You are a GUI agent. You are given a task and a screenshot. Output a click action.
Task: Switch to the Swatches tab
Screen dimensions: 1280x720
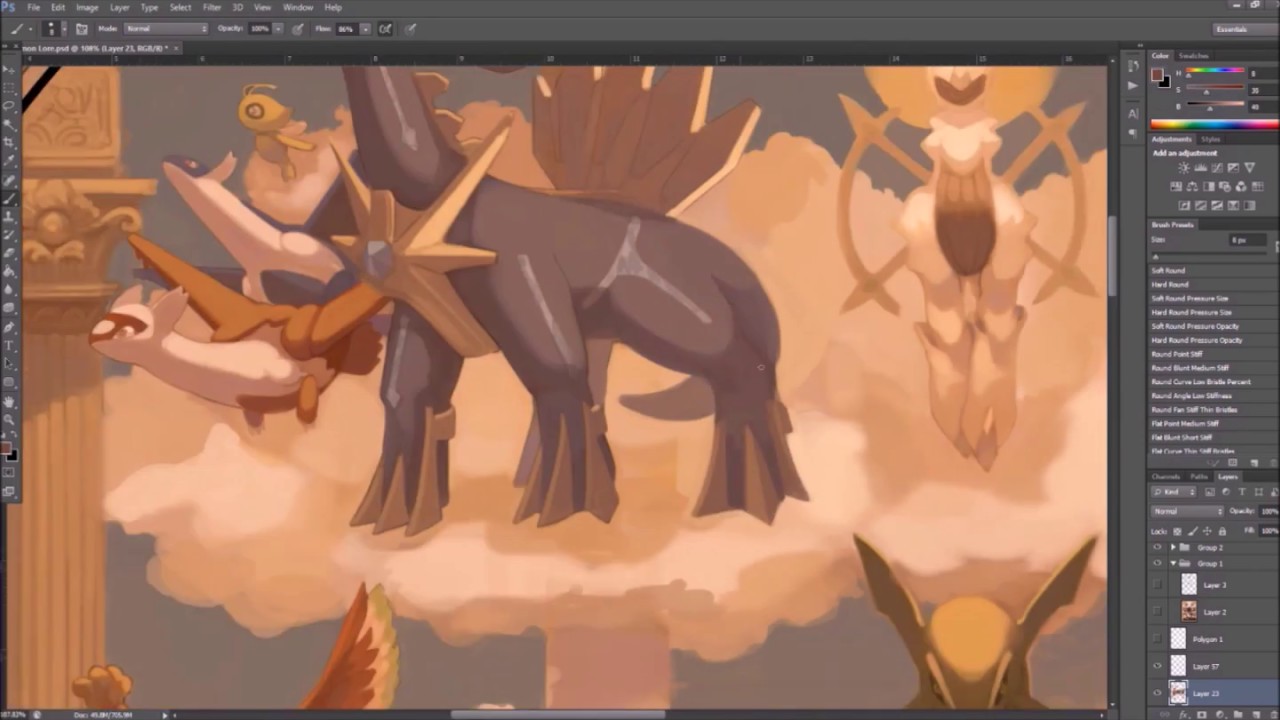[1194, 56]
